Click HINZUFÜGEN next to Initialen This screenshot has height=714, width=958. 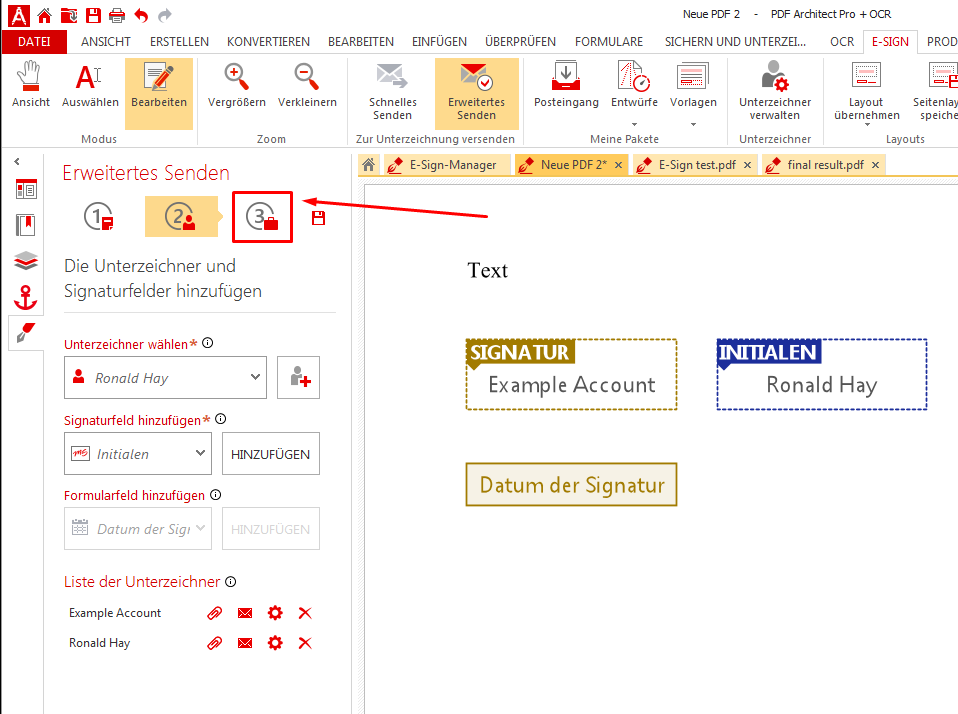pyautogui.click(x=271, y=454)
